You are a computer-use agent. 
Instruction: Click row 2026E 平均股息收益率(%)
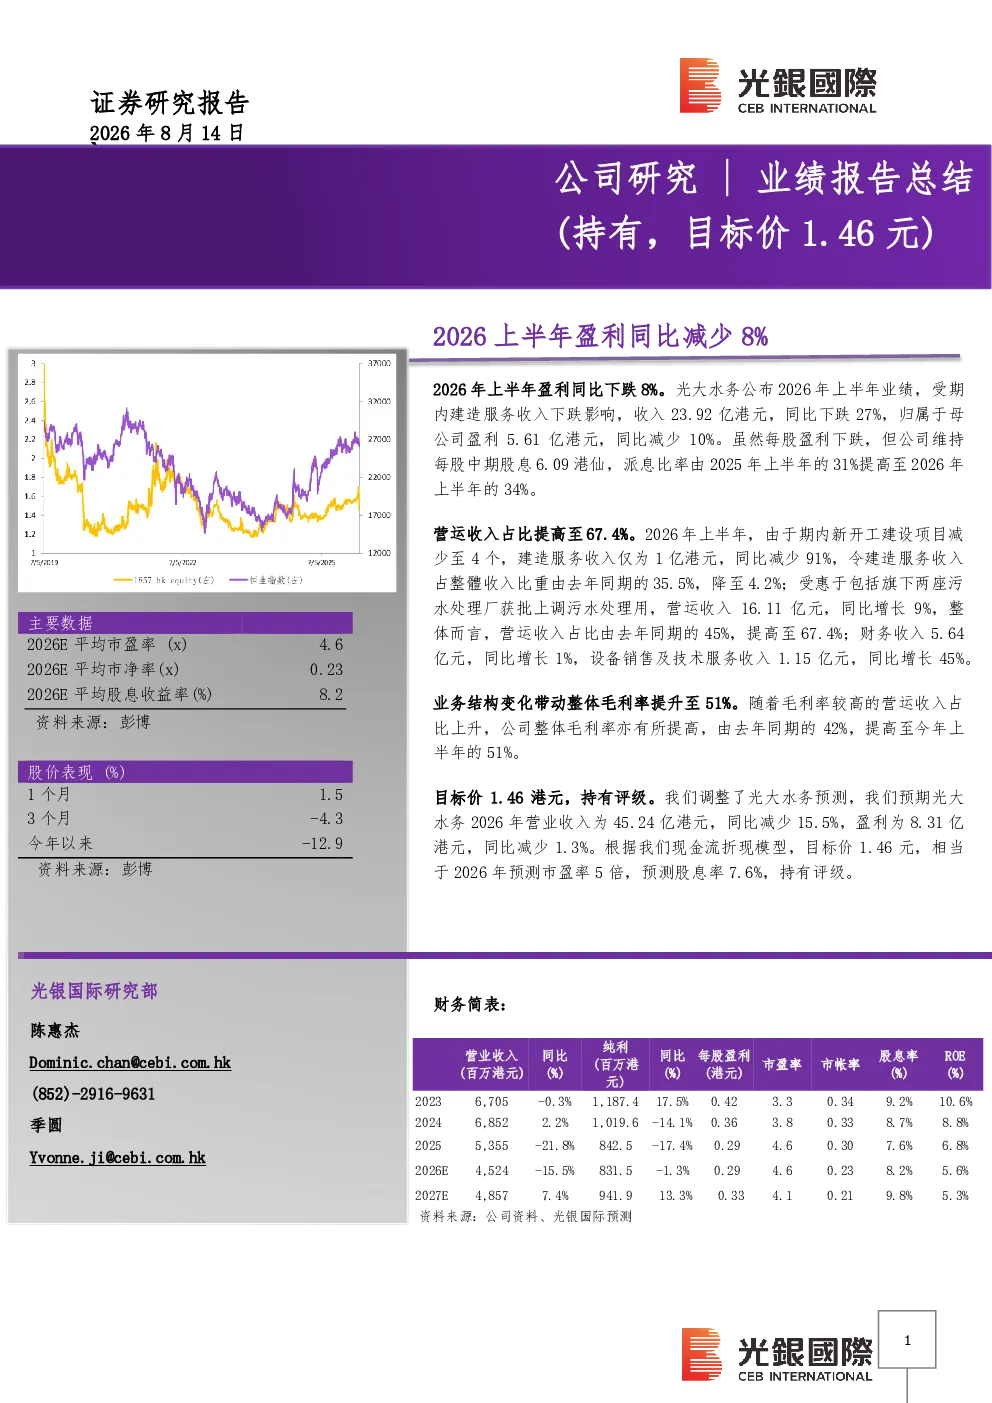point(185,694)
